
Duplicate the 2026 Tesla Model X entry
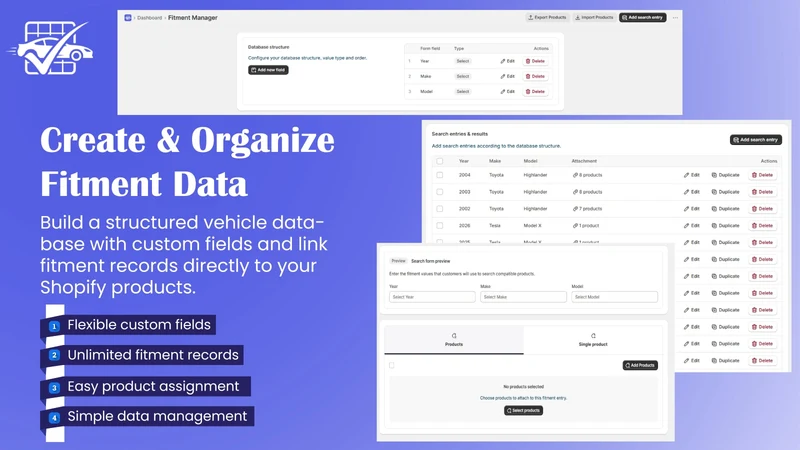point(726,226)
